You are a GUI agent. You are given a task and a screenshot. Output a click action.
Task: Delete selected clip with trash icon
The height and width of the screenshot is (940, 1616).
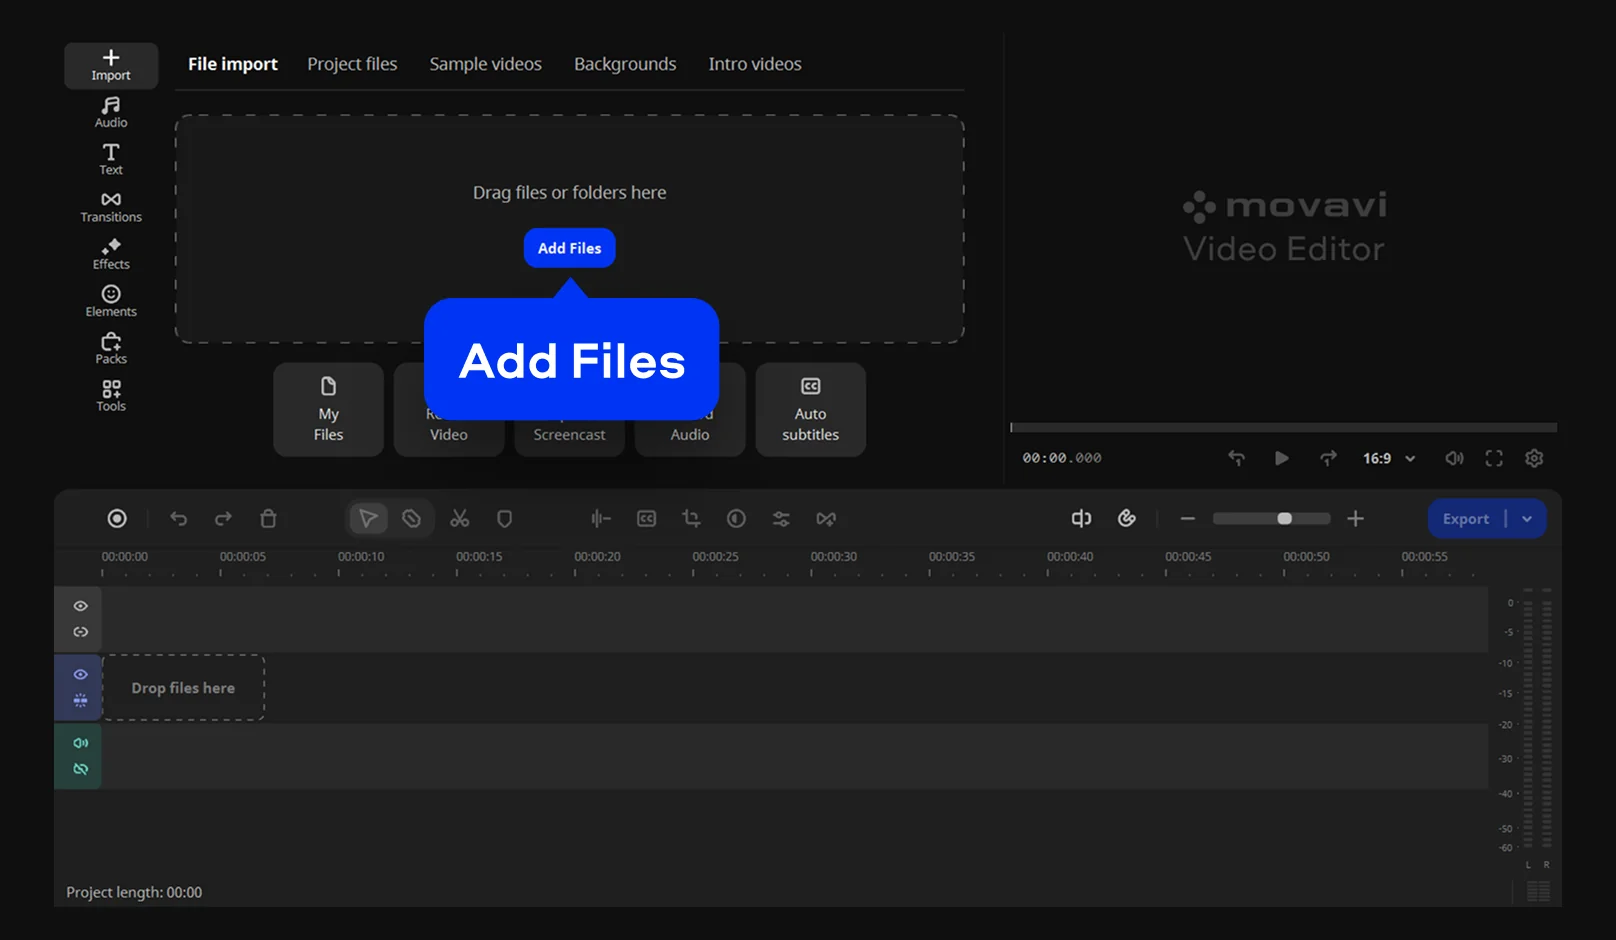tap(268, 518)
